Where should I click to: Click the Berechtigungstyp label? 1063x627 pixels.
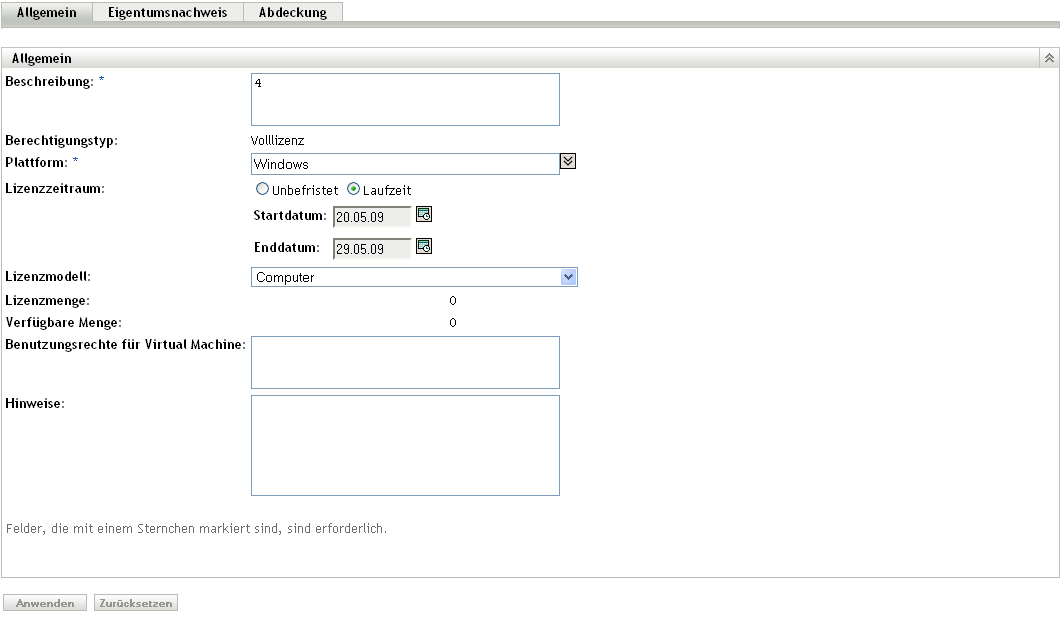coord(61,141)
